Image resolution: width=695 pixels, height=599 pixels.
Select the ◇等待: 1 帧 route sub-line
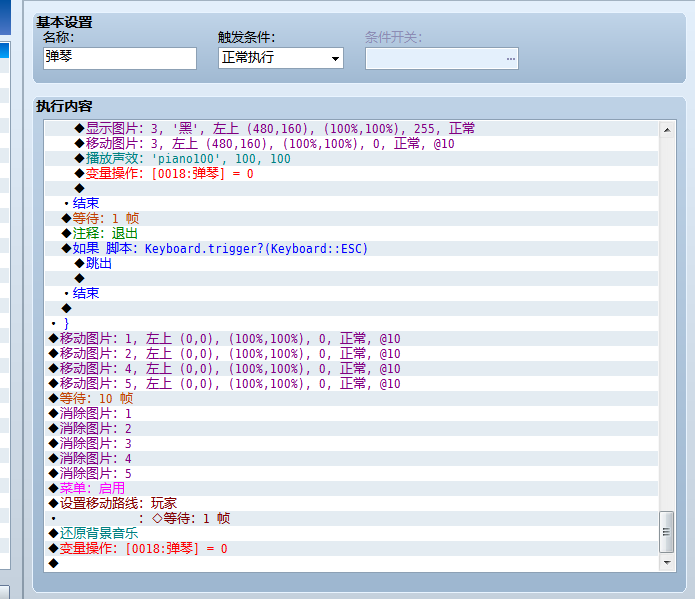coord(351,519)
